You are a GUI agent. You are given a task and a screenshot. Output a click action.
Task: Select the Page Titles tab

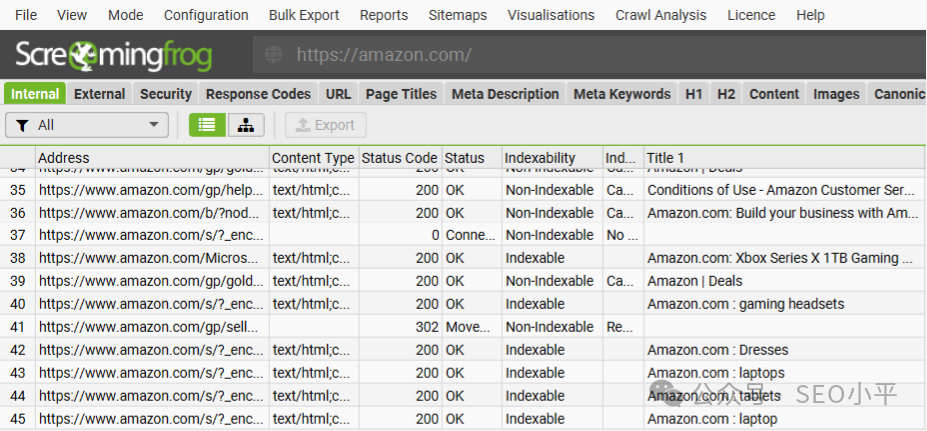[x=401, y=94]
